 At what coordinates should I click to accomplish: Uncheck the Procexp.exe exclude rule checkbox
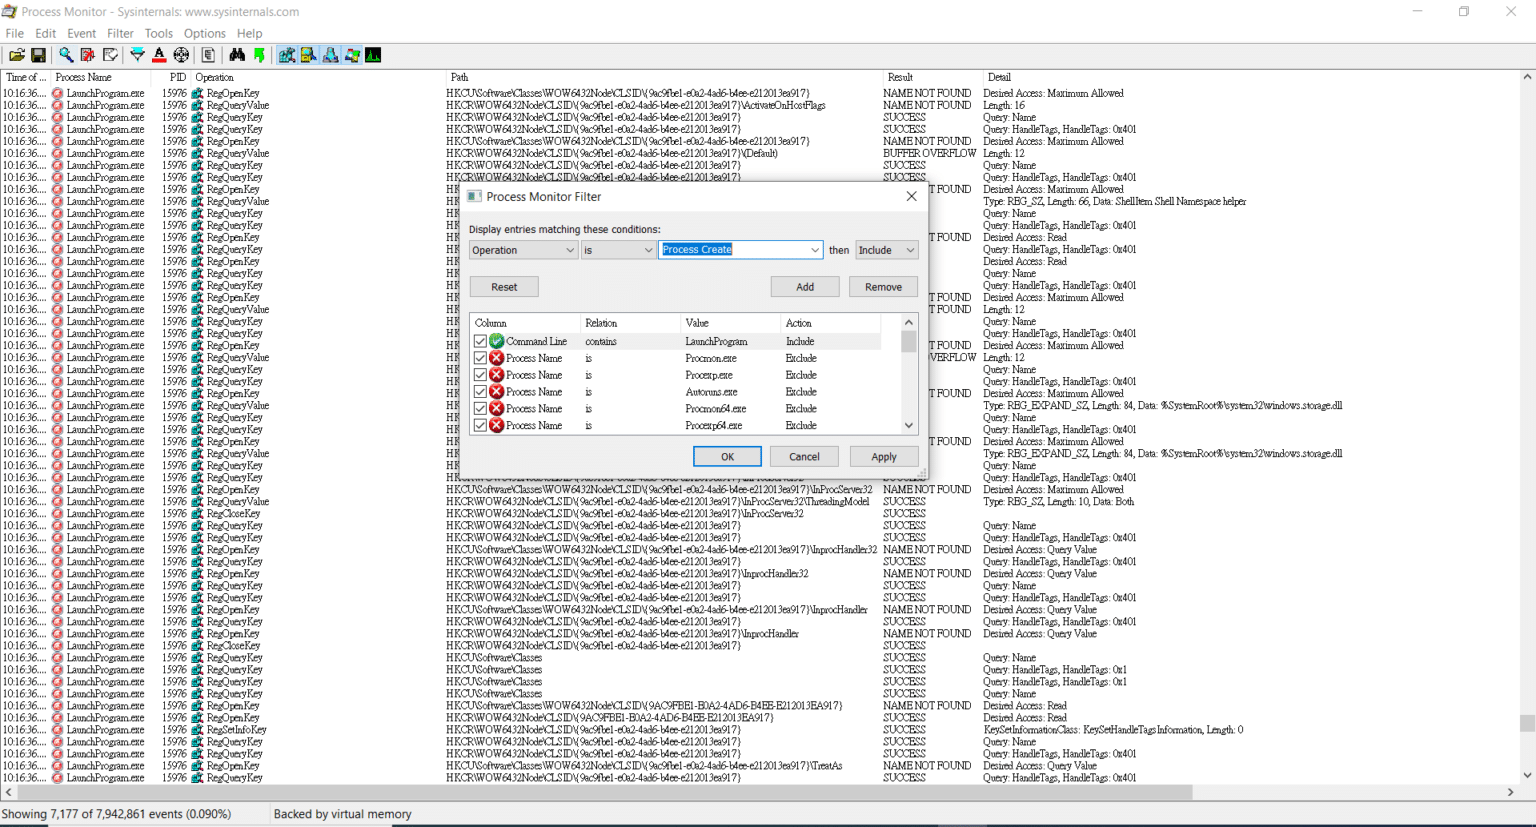click(x=480, y=375)
